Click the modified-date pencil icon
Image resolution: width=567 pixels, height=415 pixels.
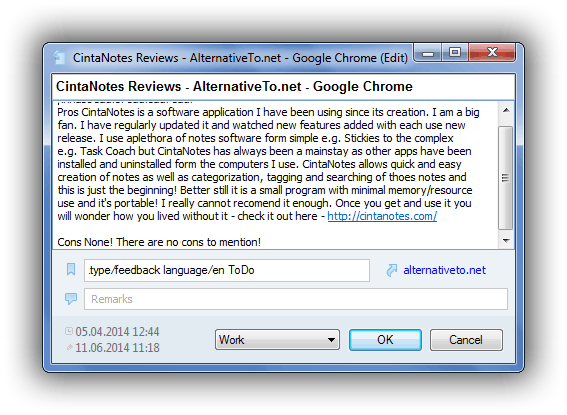click(x=69, y=347)
